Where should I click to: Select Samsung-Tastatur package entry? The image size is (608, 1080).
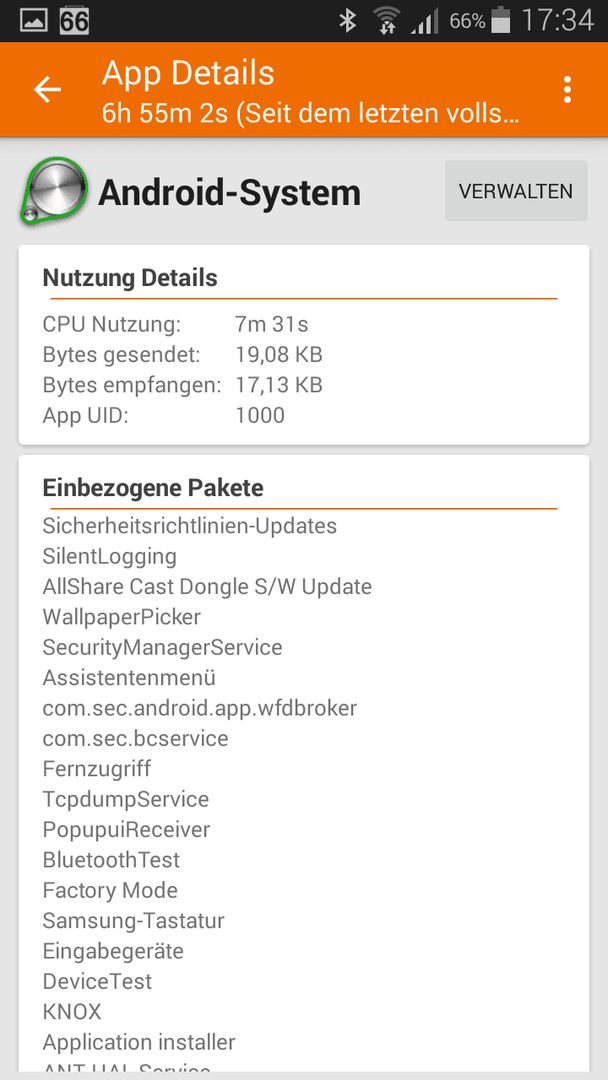pyautogui.click(x=134, y=920)
